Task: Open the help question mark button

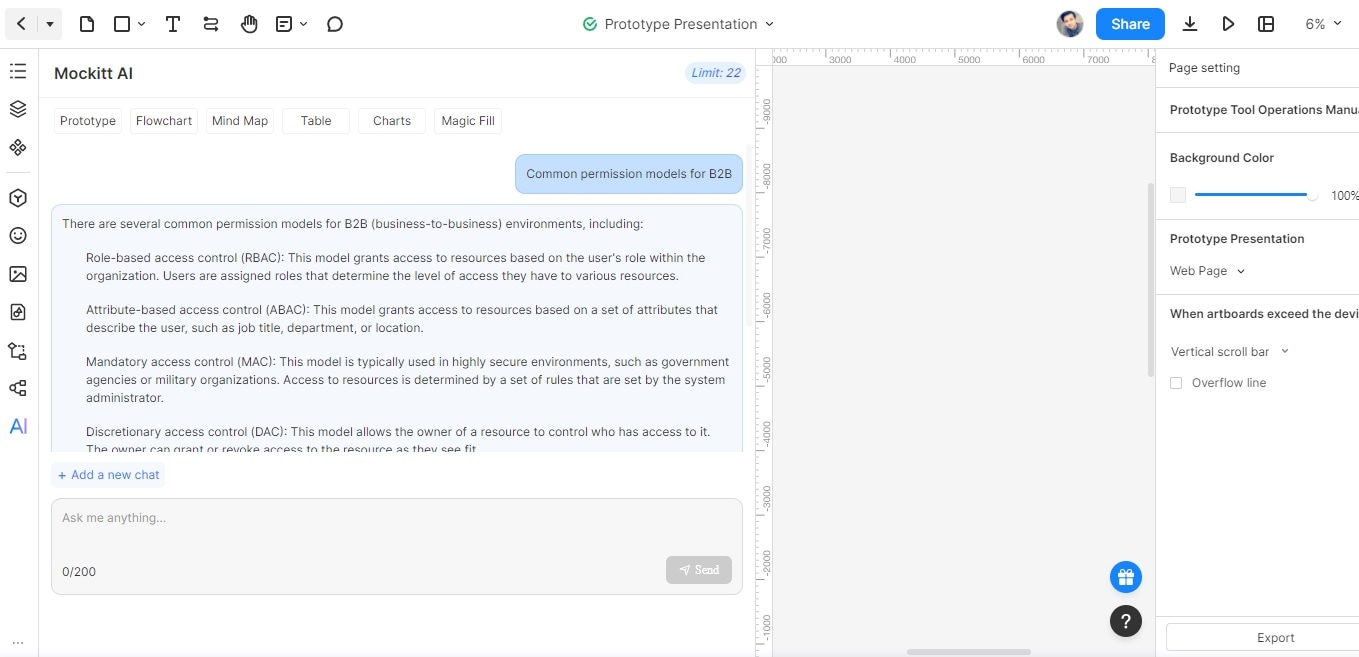Action: click(x=1125, y=621)
